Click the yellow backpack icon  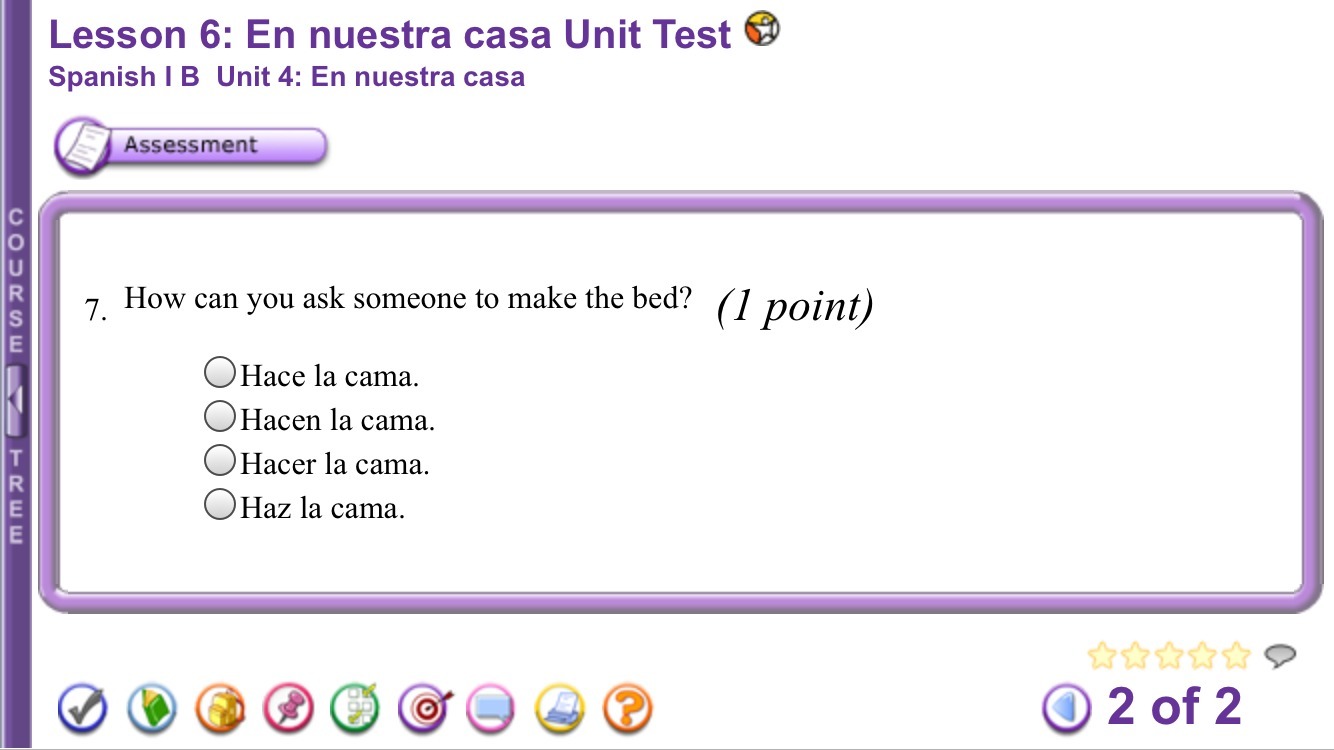pyautogui.click(x=220, y=709)
